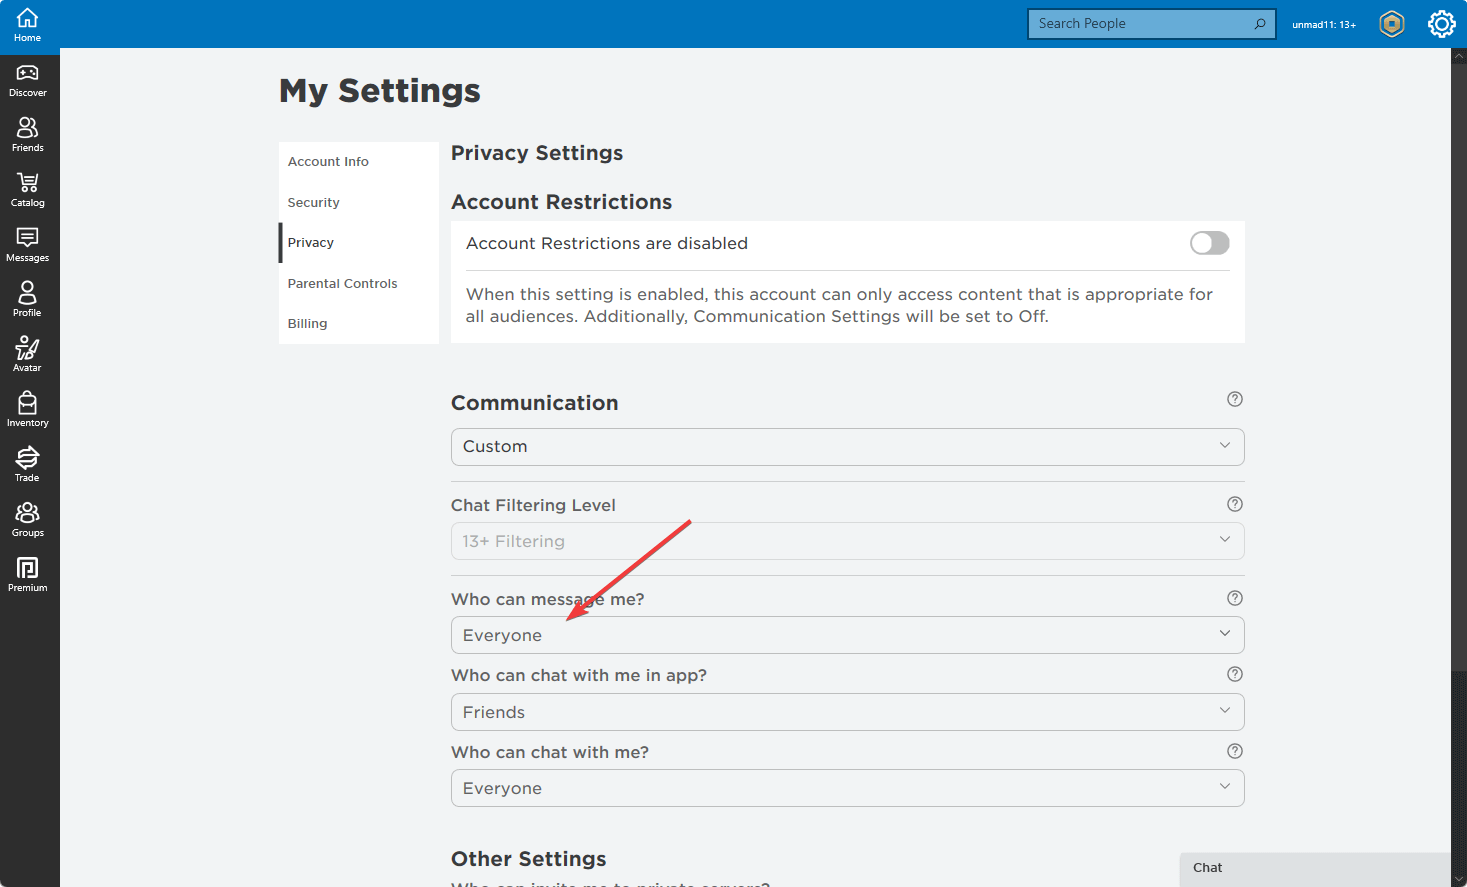Open the Trade page icon

click(x=28, y=464)
